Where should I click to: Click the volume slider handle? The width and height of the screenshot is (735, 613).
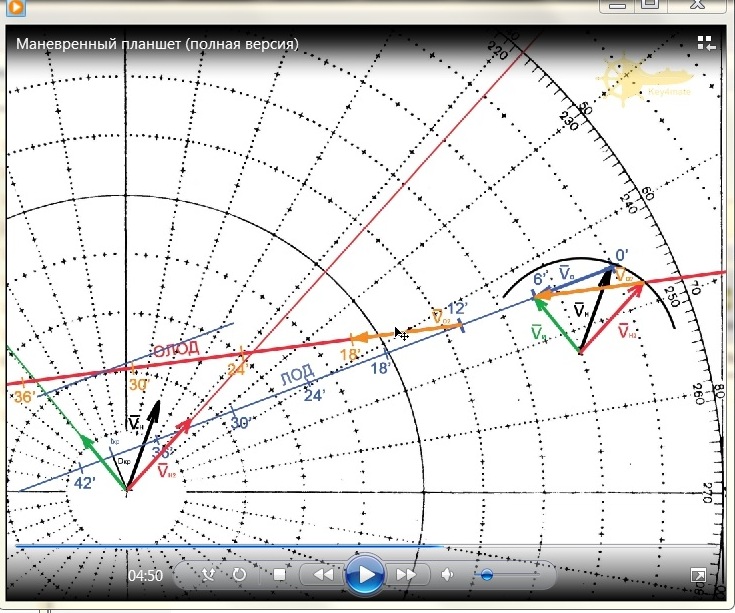point(486,575)
